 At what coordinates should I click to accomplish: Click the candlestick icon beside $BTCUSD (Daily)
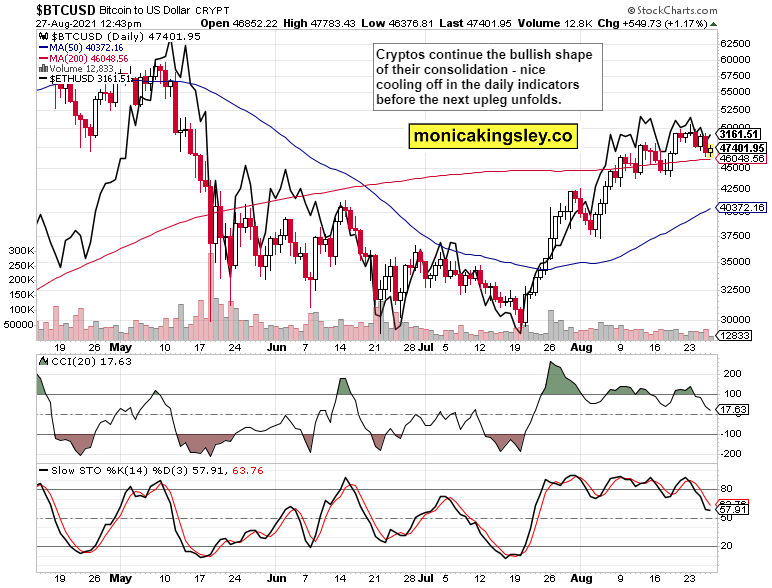[x=42, y=35]
